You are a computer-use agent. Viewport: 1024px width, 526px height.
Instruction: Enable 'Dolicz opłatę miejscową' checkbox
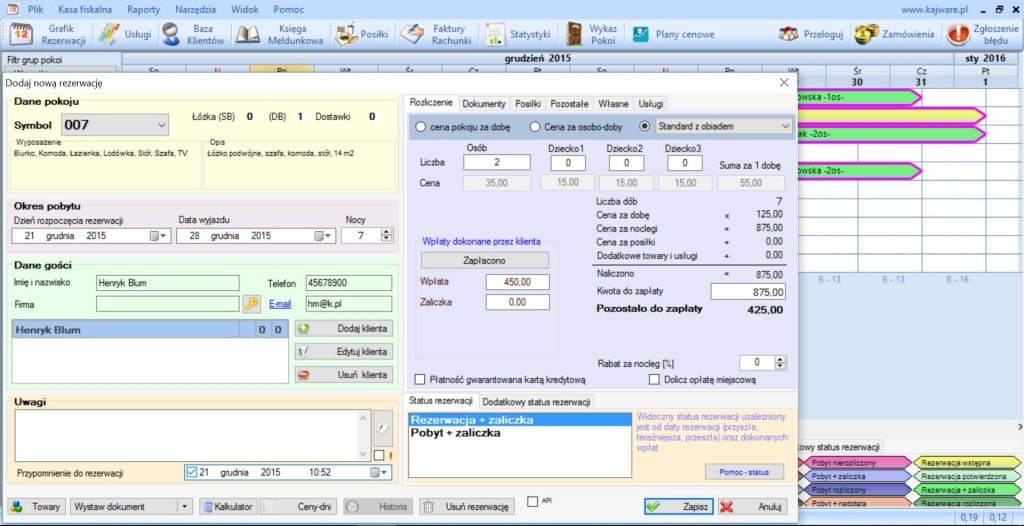pyautogui.click(x=654, y=379)
